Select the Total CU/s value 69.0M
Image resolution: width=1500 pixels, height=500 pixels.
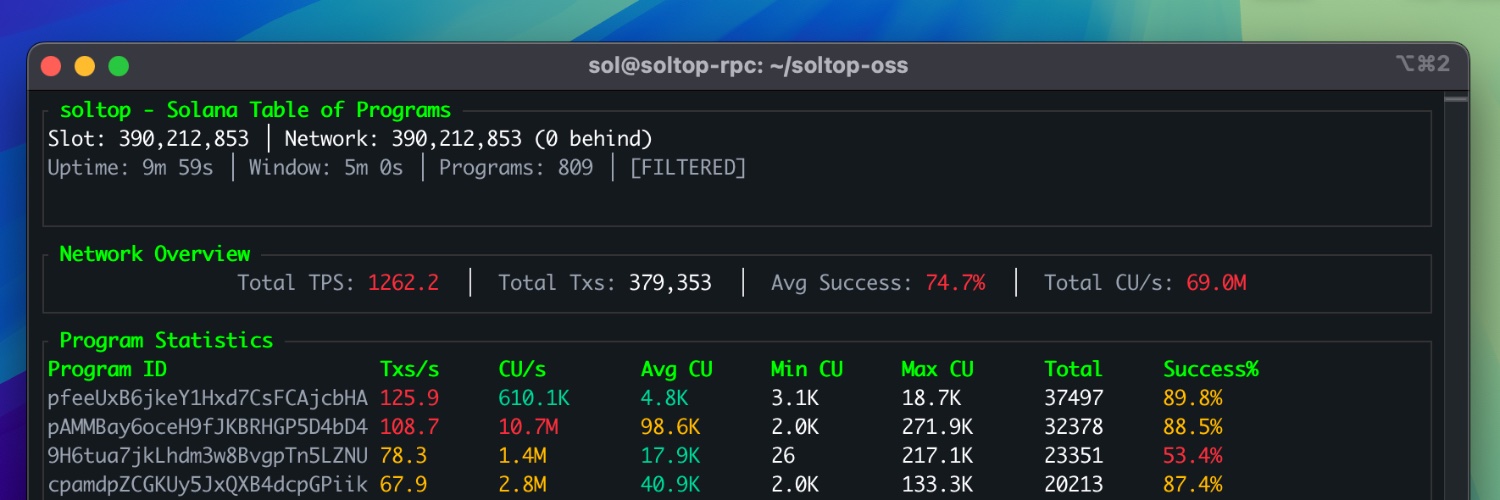[x=1216, y=283]
